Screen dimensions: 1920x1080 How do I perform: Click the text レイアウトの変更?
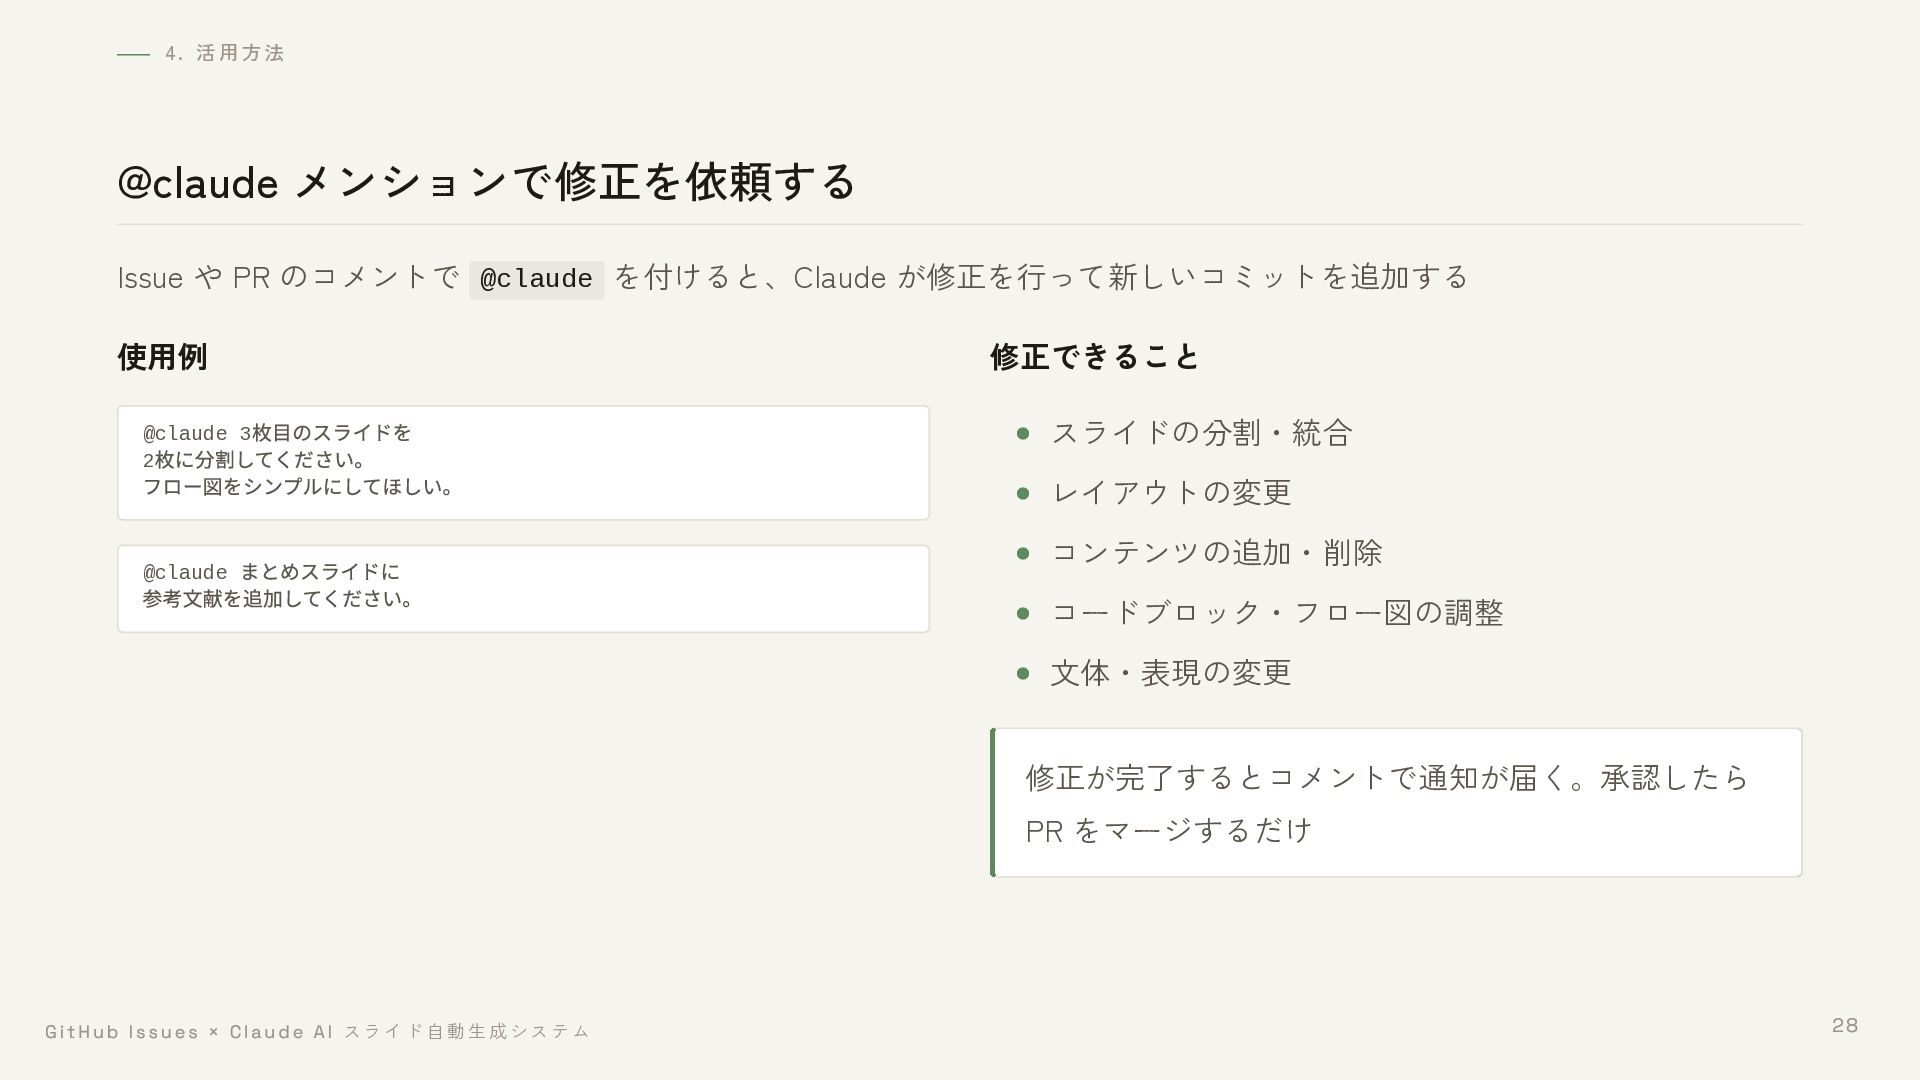(1172, 493)
